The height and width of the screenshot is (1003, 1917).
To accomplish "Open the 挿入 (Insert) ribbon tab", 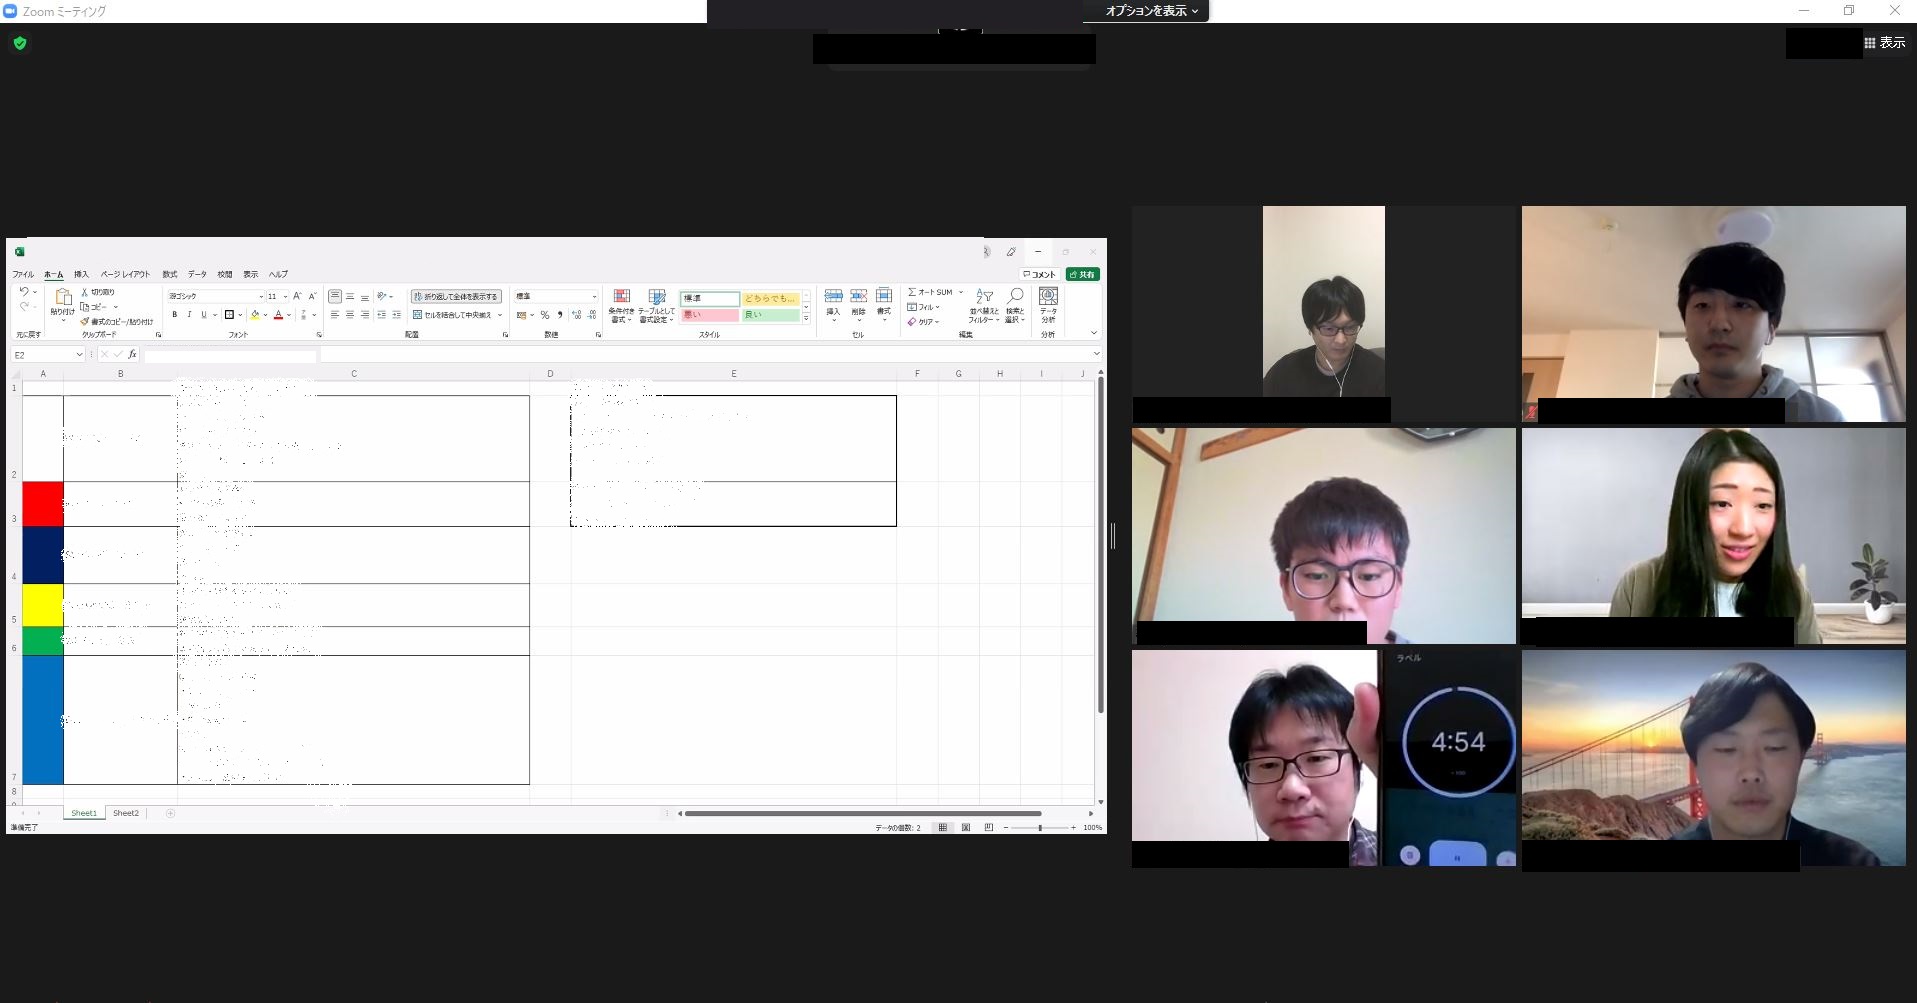I will [x=81, y=274].
